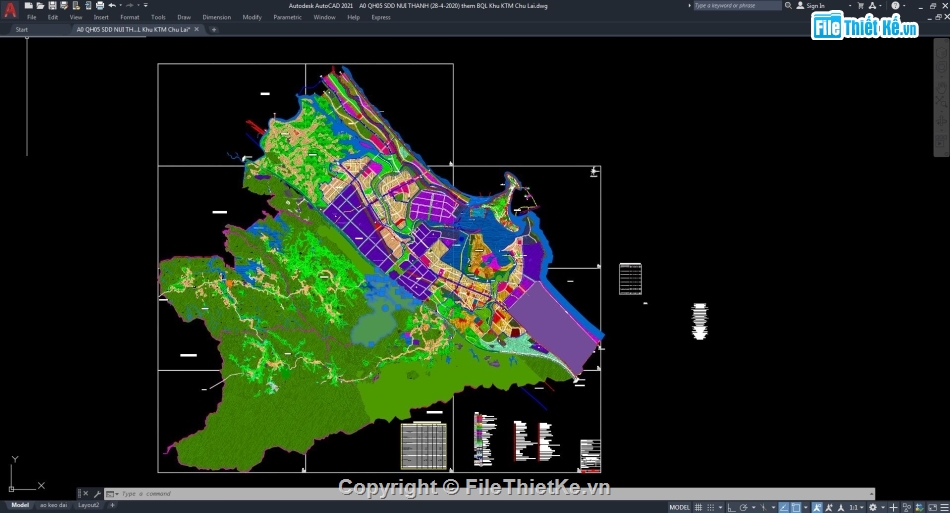
Task: Click the Help question mark icon
Action: (x=895, y=5)
